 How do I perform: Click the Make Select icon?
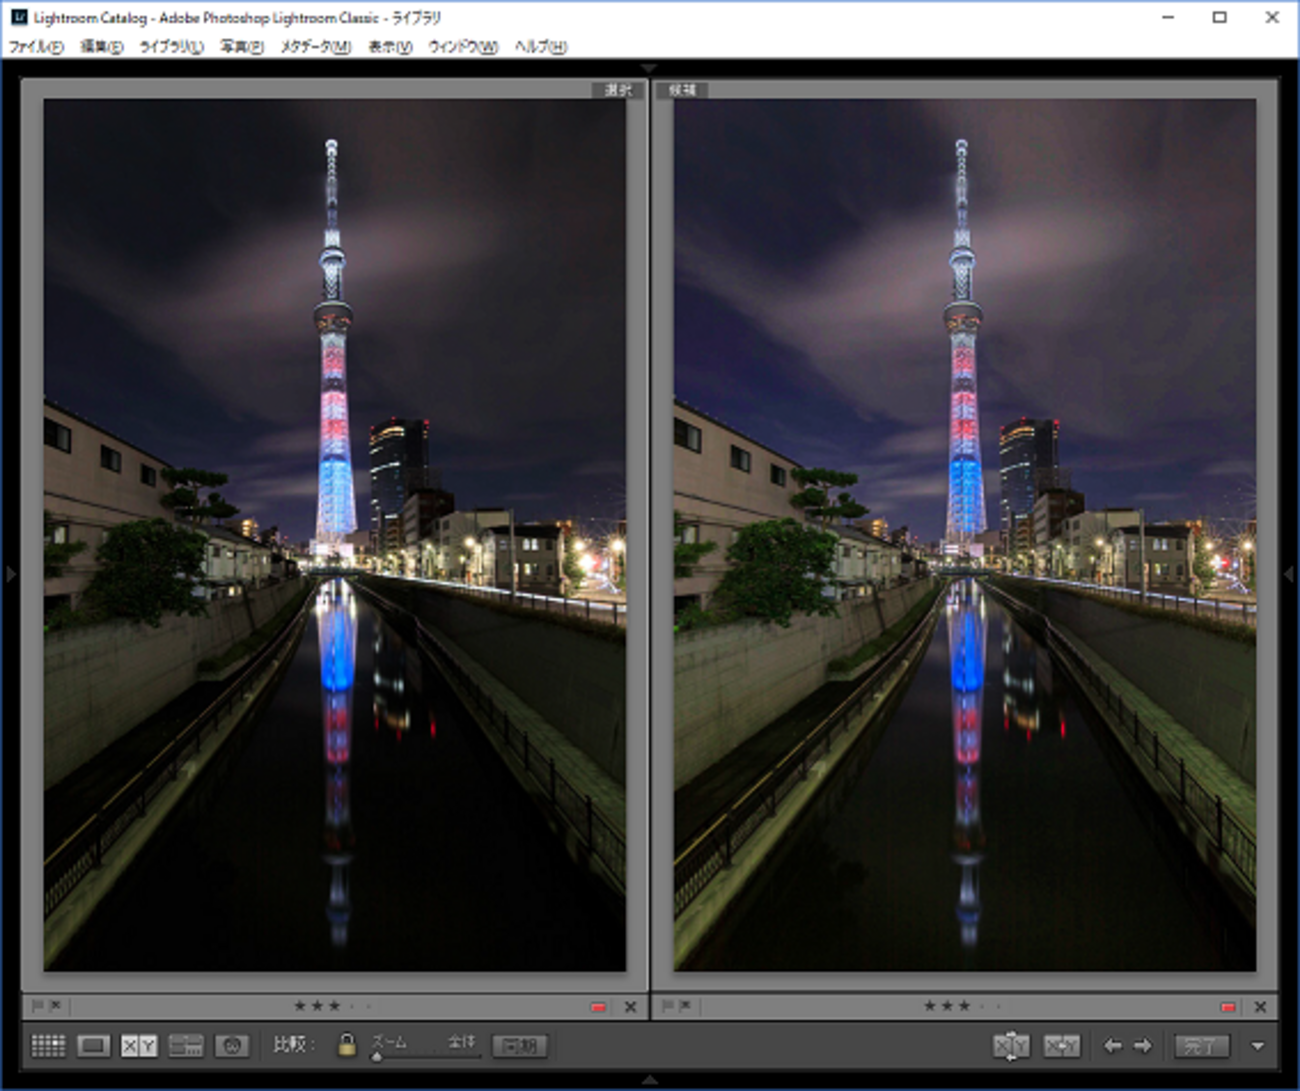(x=1062, y=1046)
